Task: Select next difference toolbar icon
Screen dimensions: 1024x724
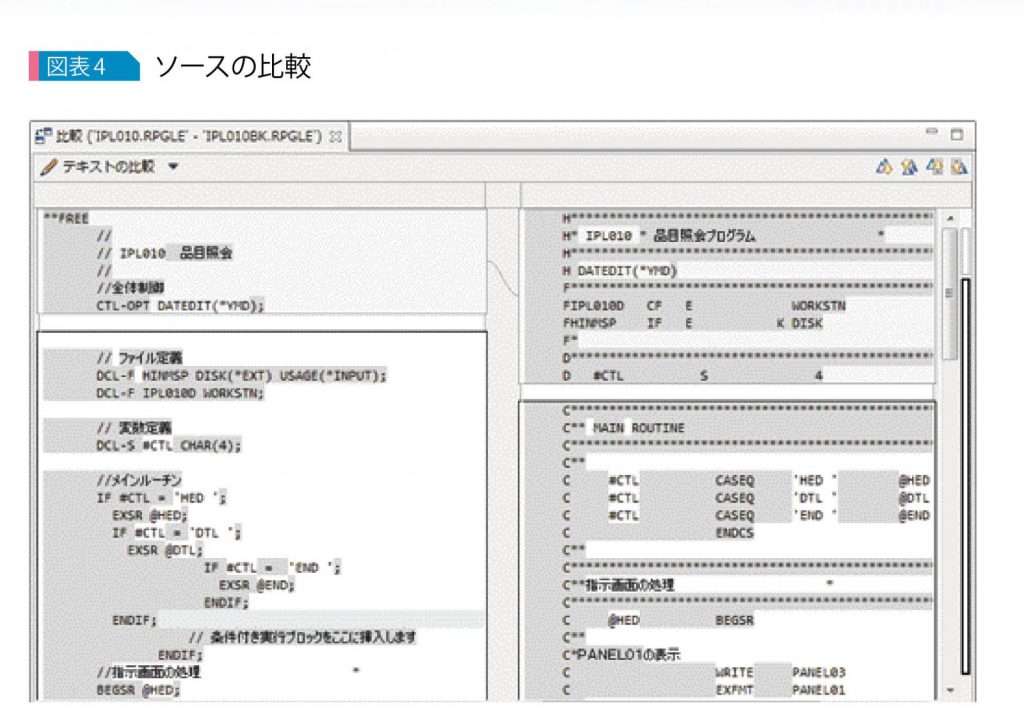Action: point(935,168)
